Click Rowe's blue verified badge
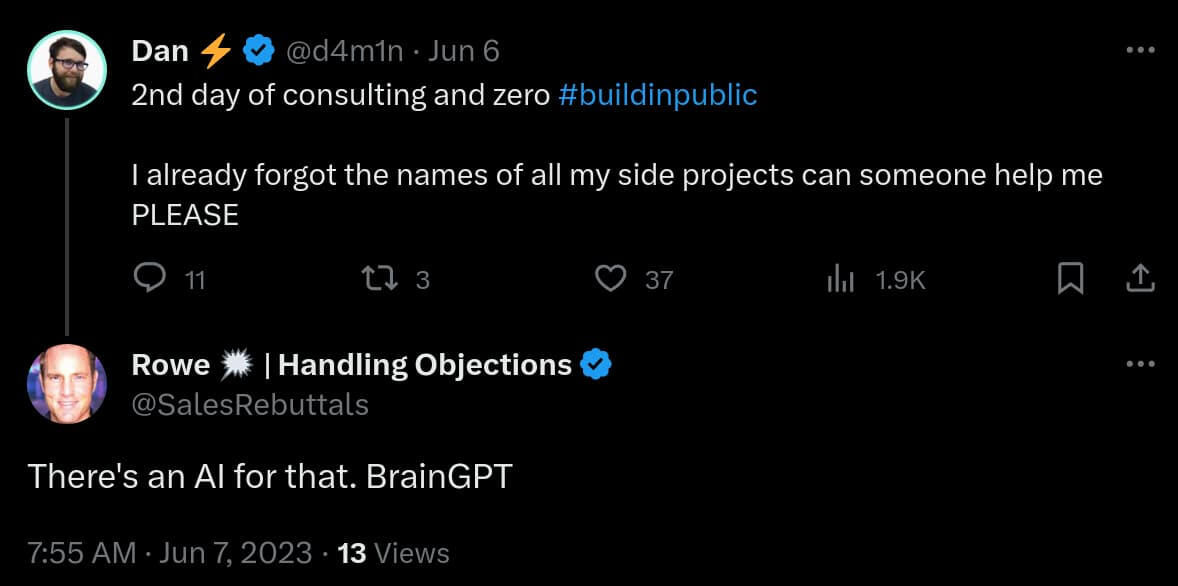Viewport: 1178px width, 586px height. (x=597, y=365)
